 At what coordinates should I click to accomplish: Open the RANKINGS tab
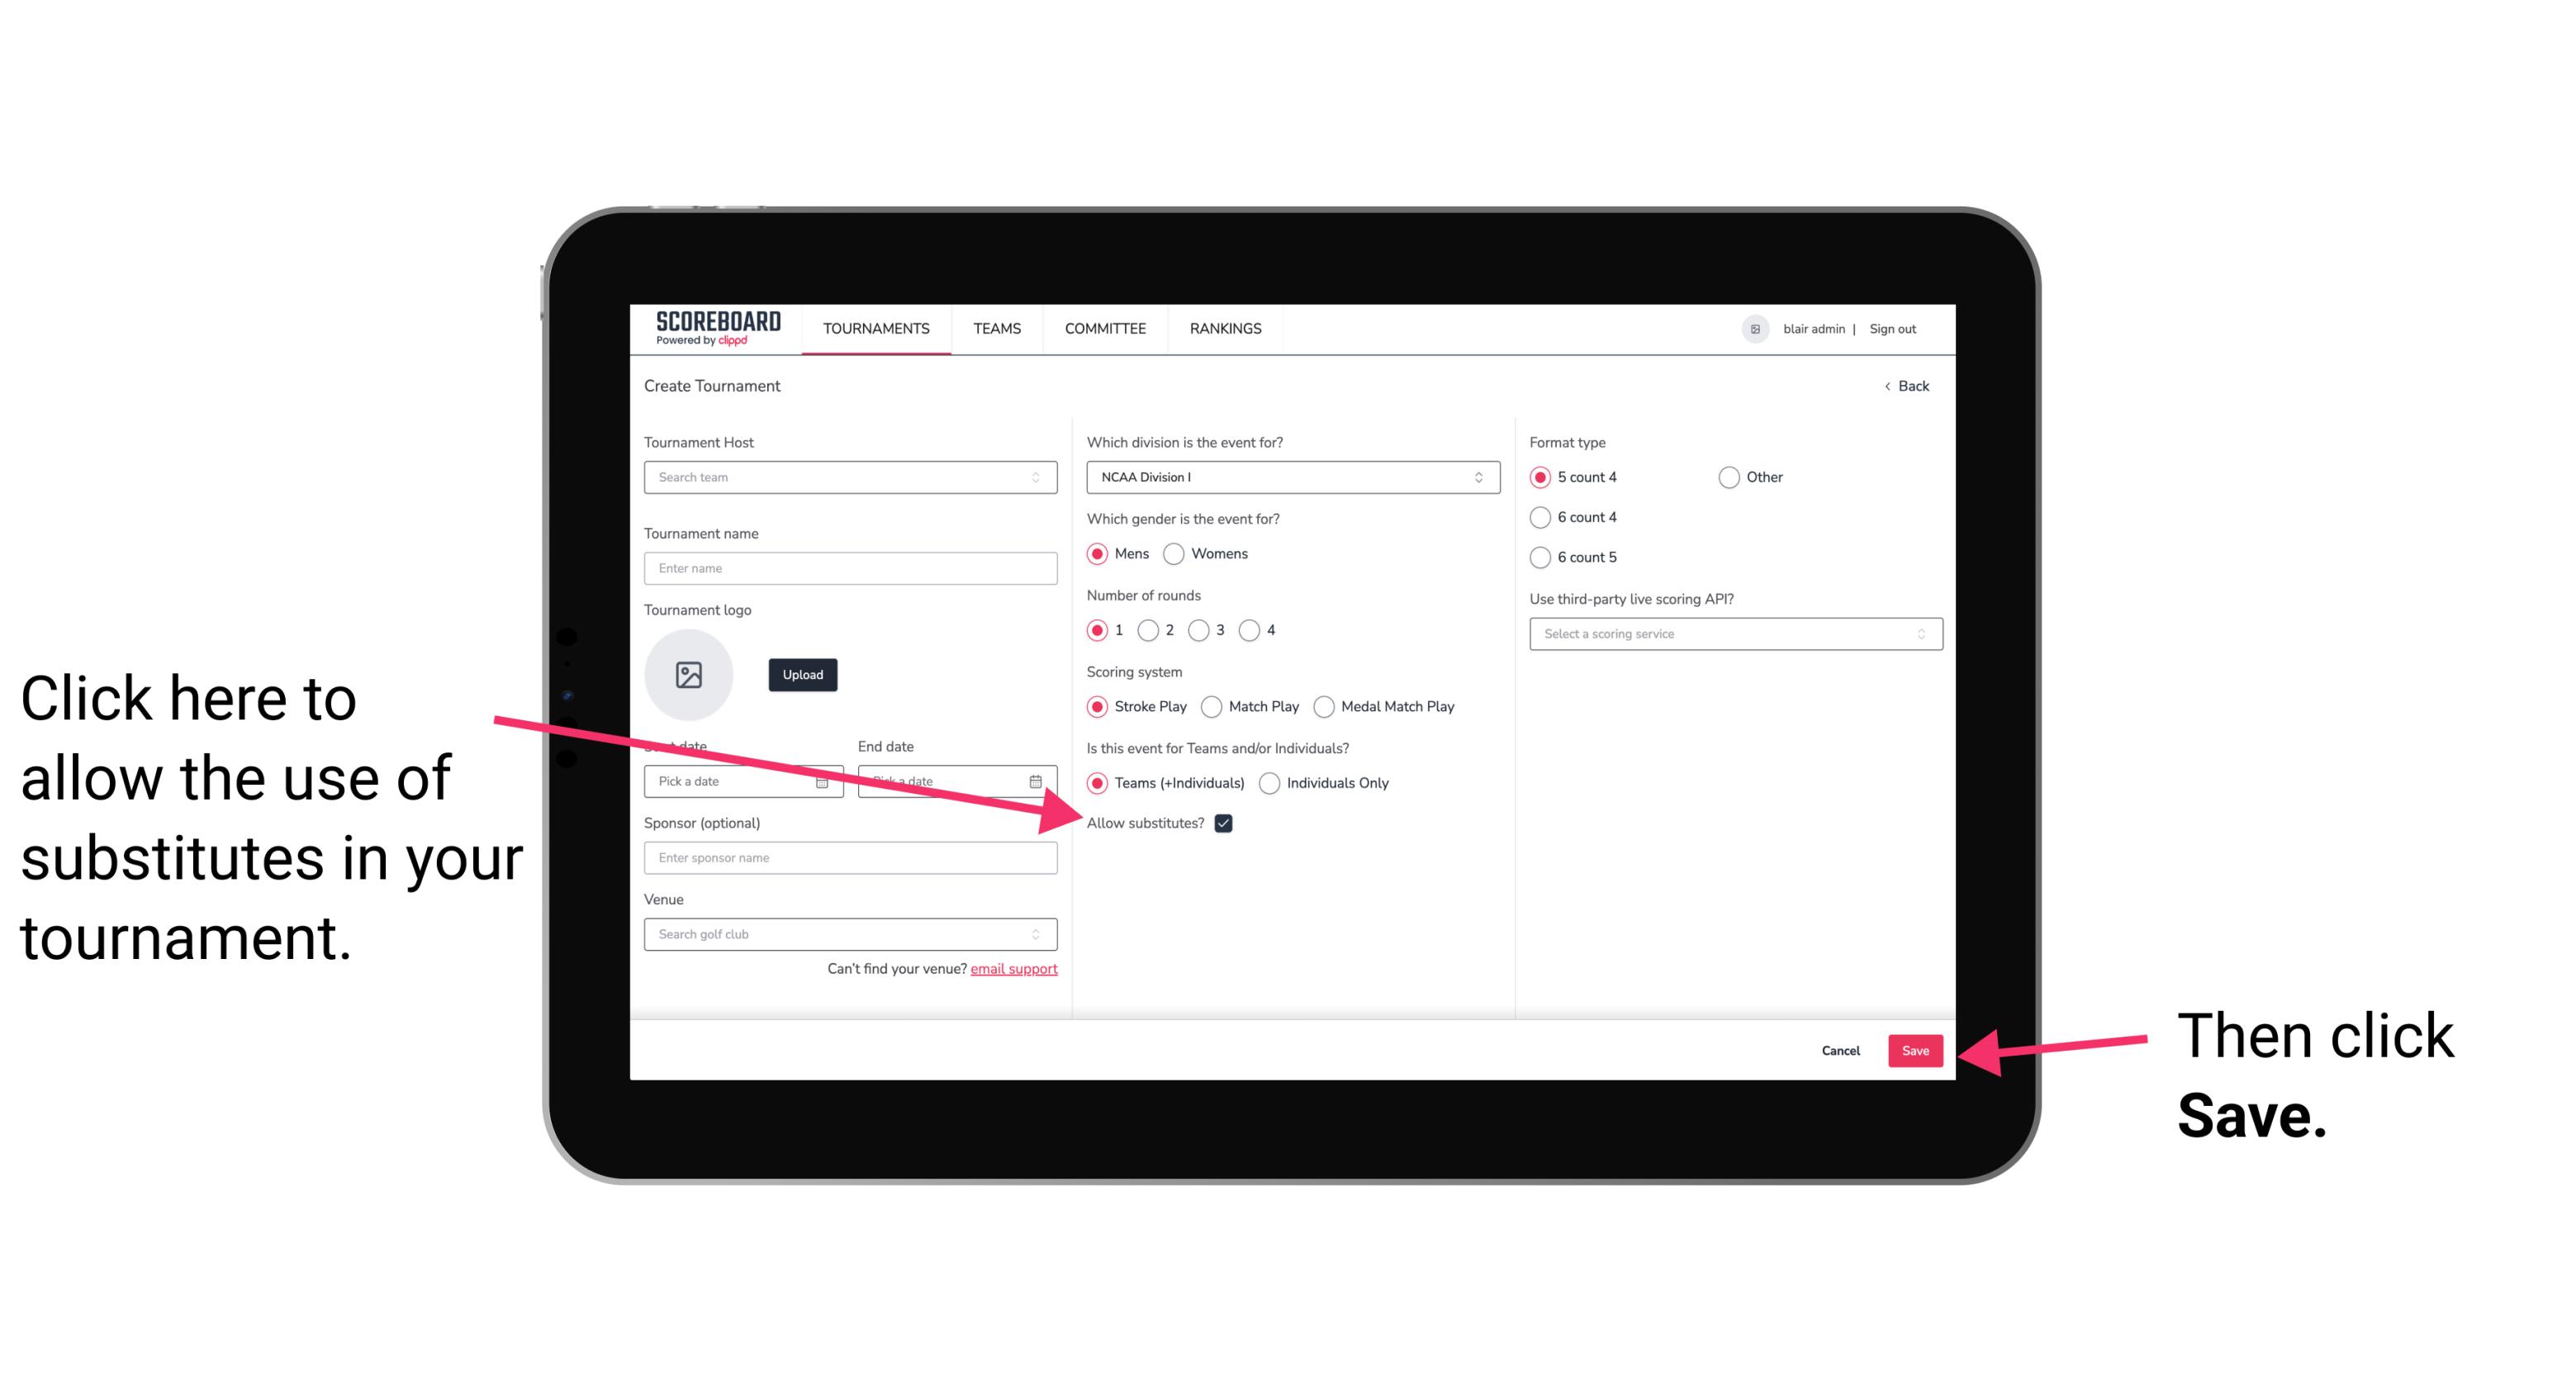click(1225, 328)
